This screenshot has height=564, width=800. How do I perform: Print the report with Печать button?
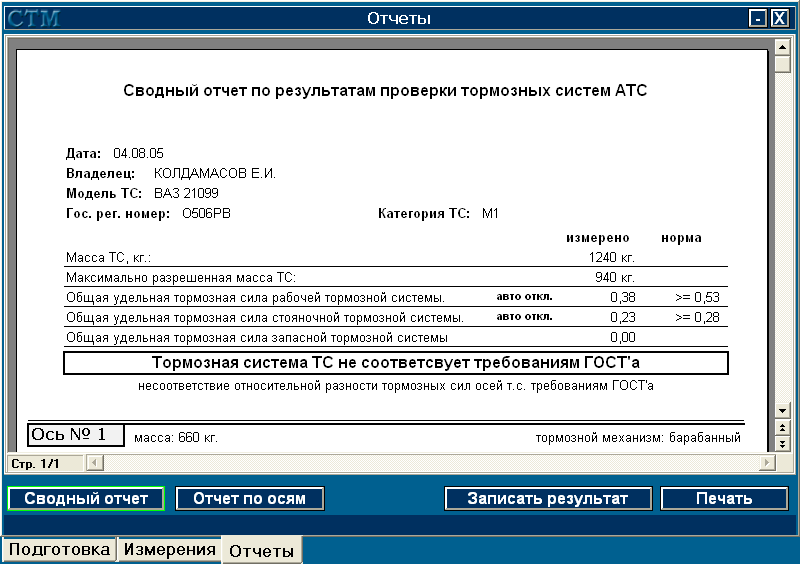click(724, 498)
